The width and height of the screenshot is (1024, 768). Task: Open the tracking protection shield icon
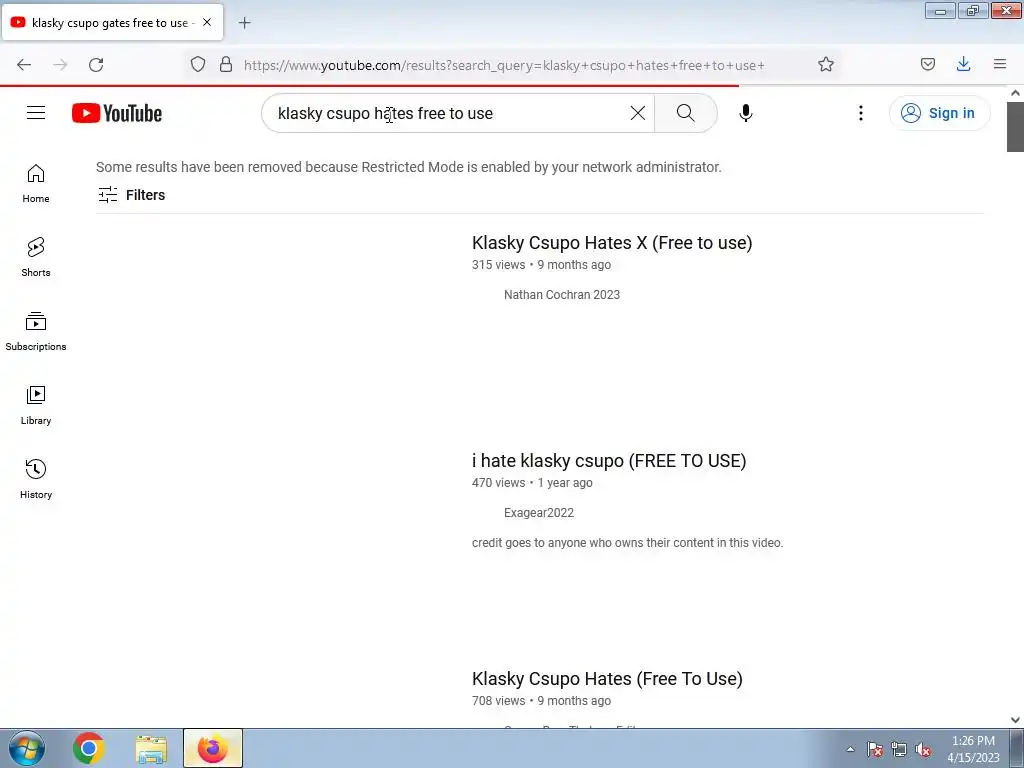pyautogui.click(x=198, y=64)
